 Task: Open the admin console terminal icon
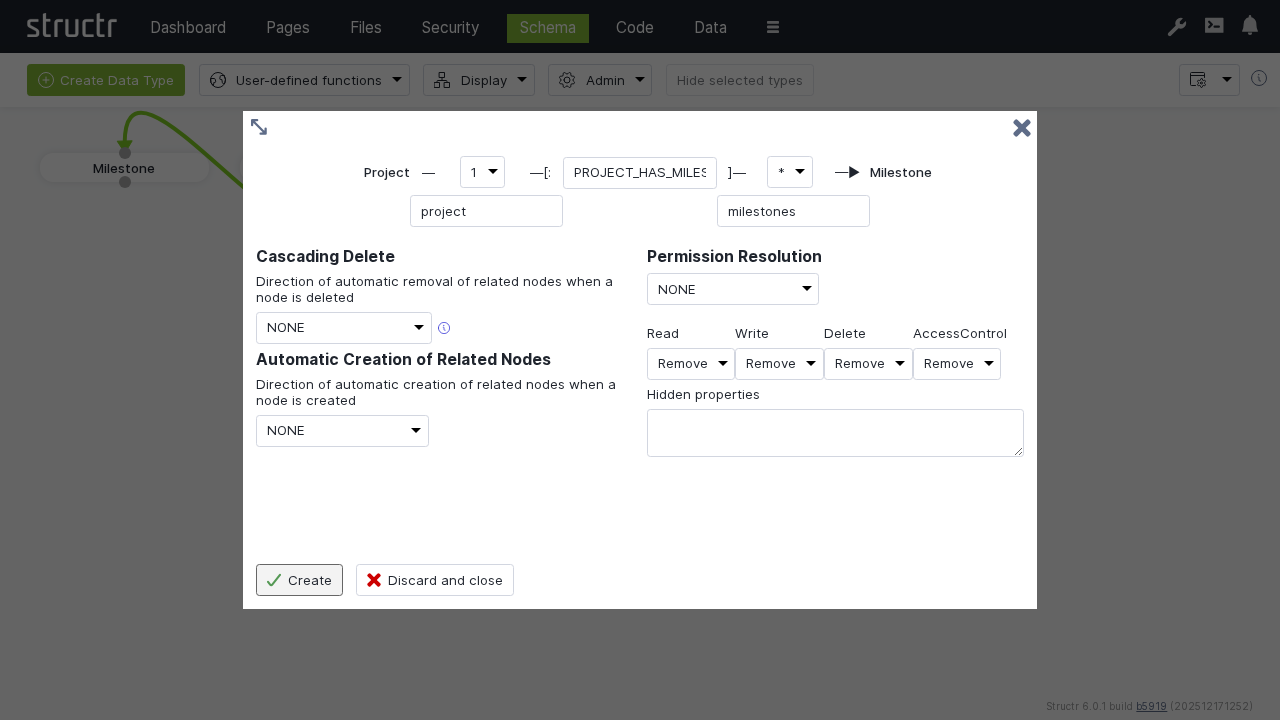(x=1214, y=26)
